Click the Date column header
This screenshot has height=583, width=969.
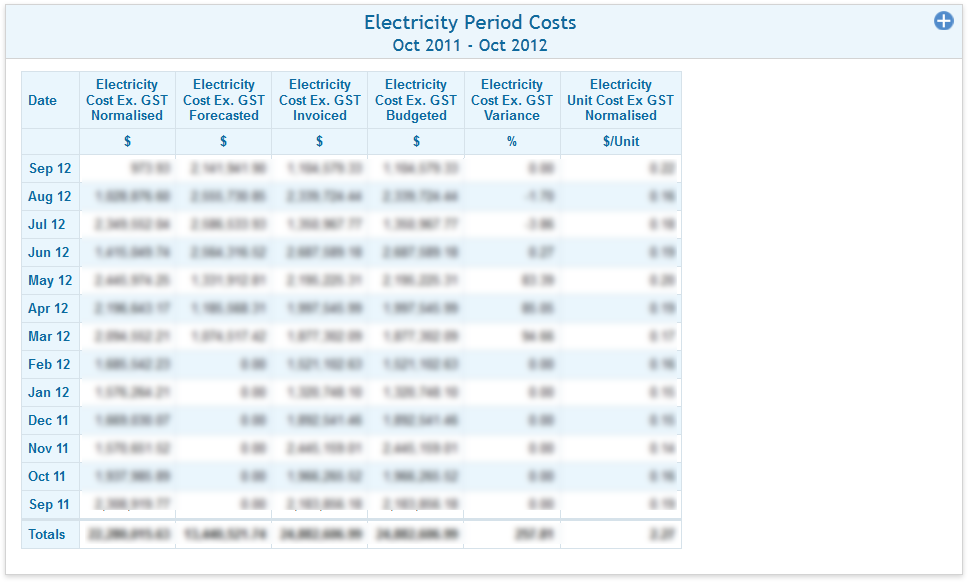43,100
